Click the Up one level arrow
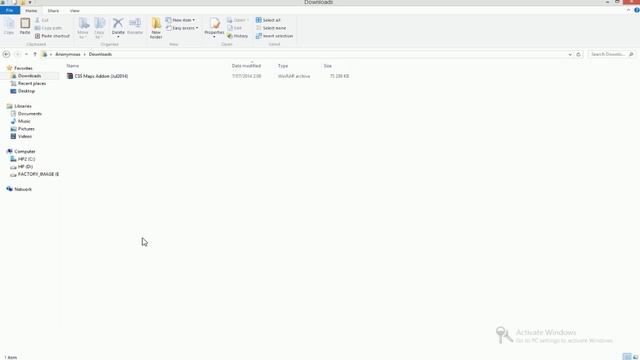Viewport: 640px width, 360px height. click(35, 54)
